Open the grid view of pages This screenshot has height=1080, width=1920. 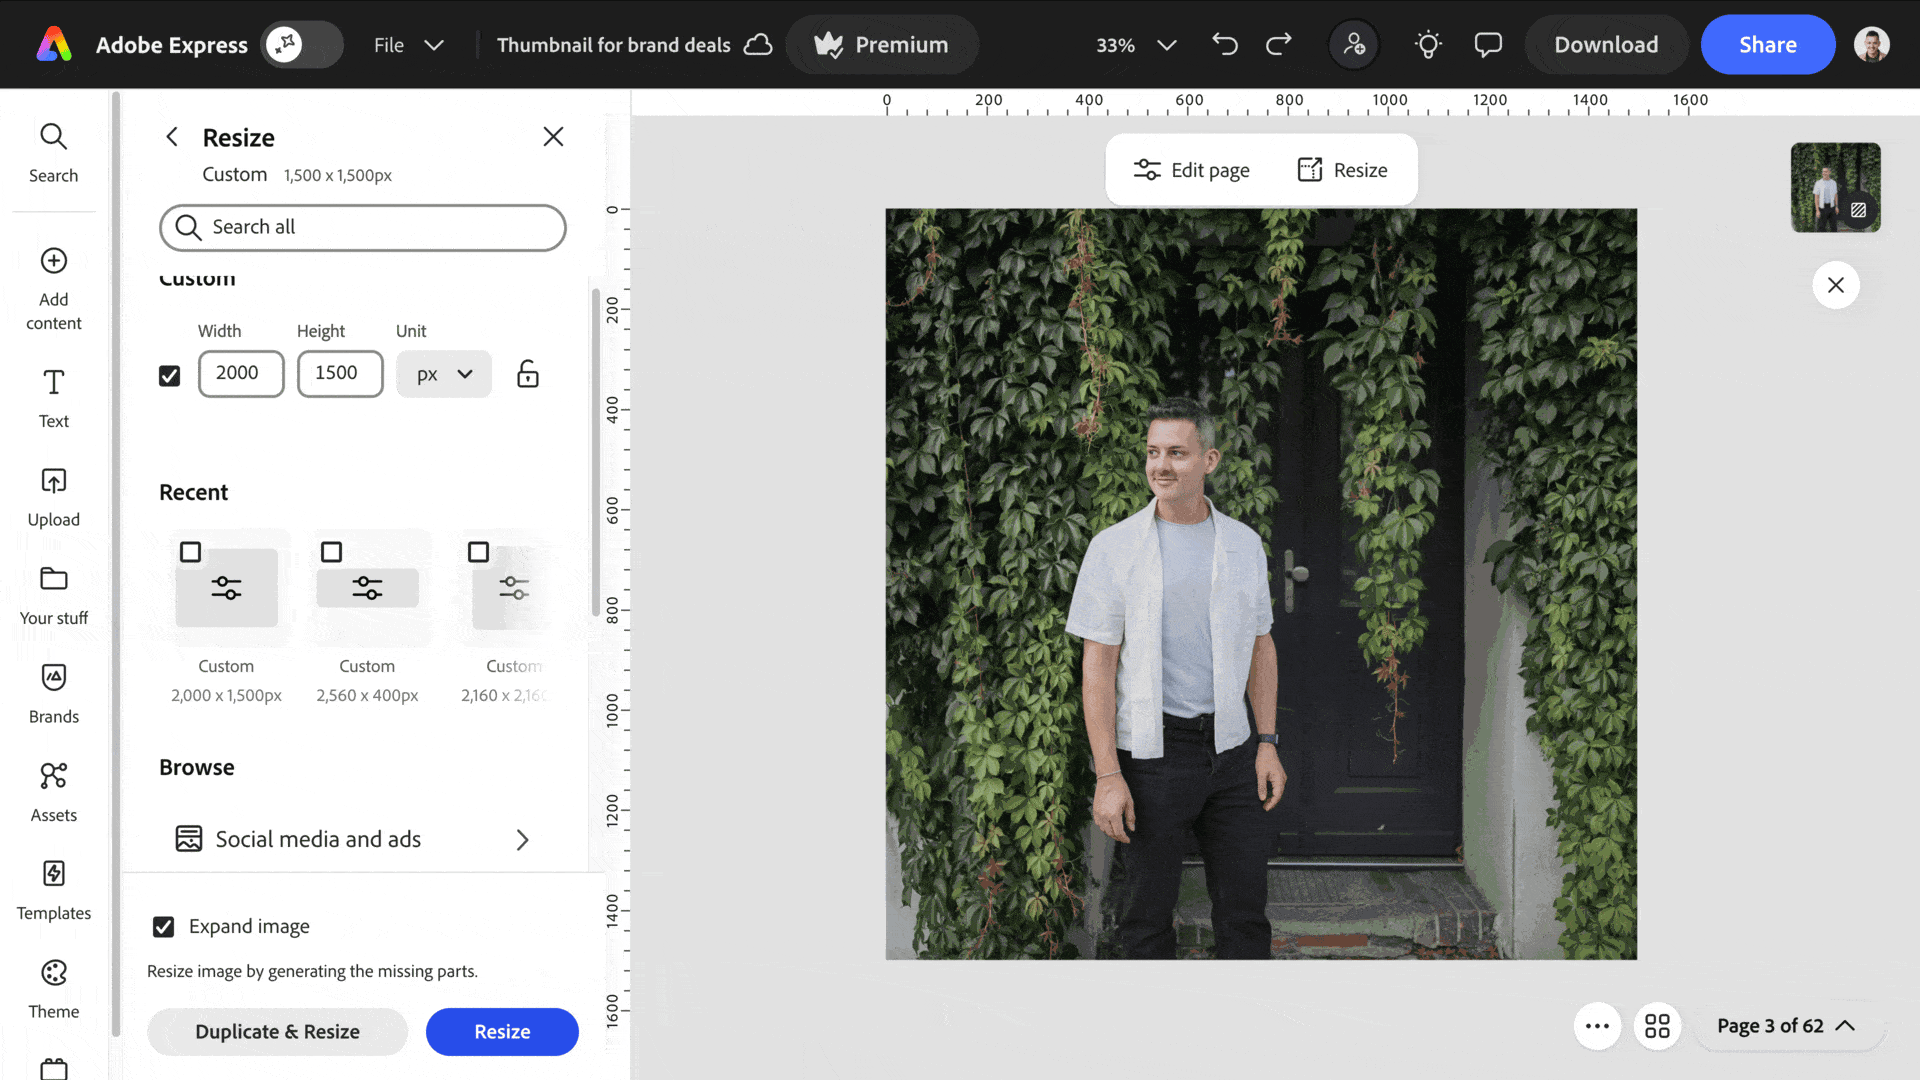coord(1657,1026)
